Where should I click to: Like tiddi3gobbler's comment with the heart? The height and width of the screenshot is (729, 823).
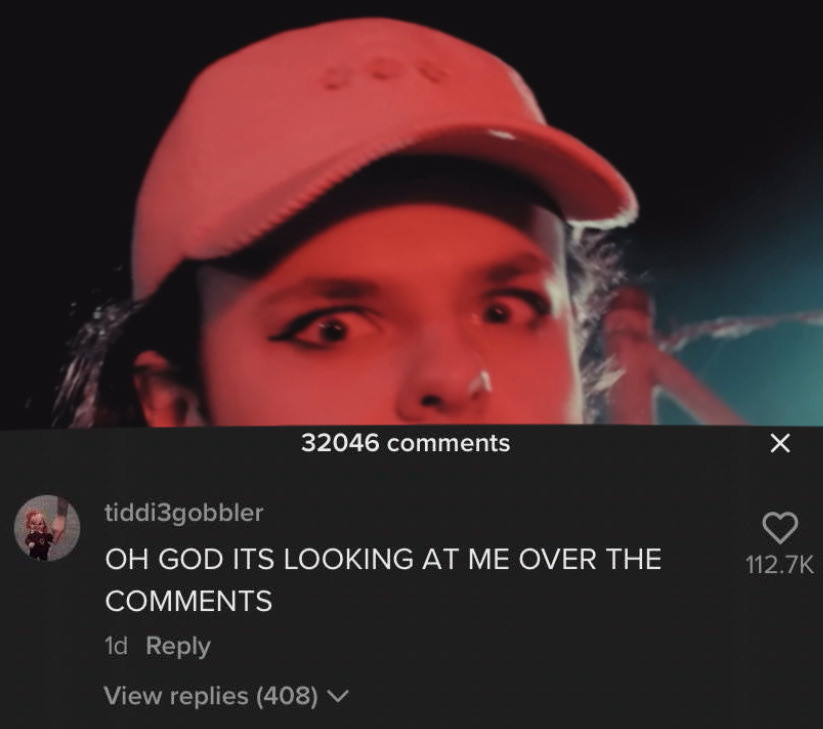coord(780,527)
